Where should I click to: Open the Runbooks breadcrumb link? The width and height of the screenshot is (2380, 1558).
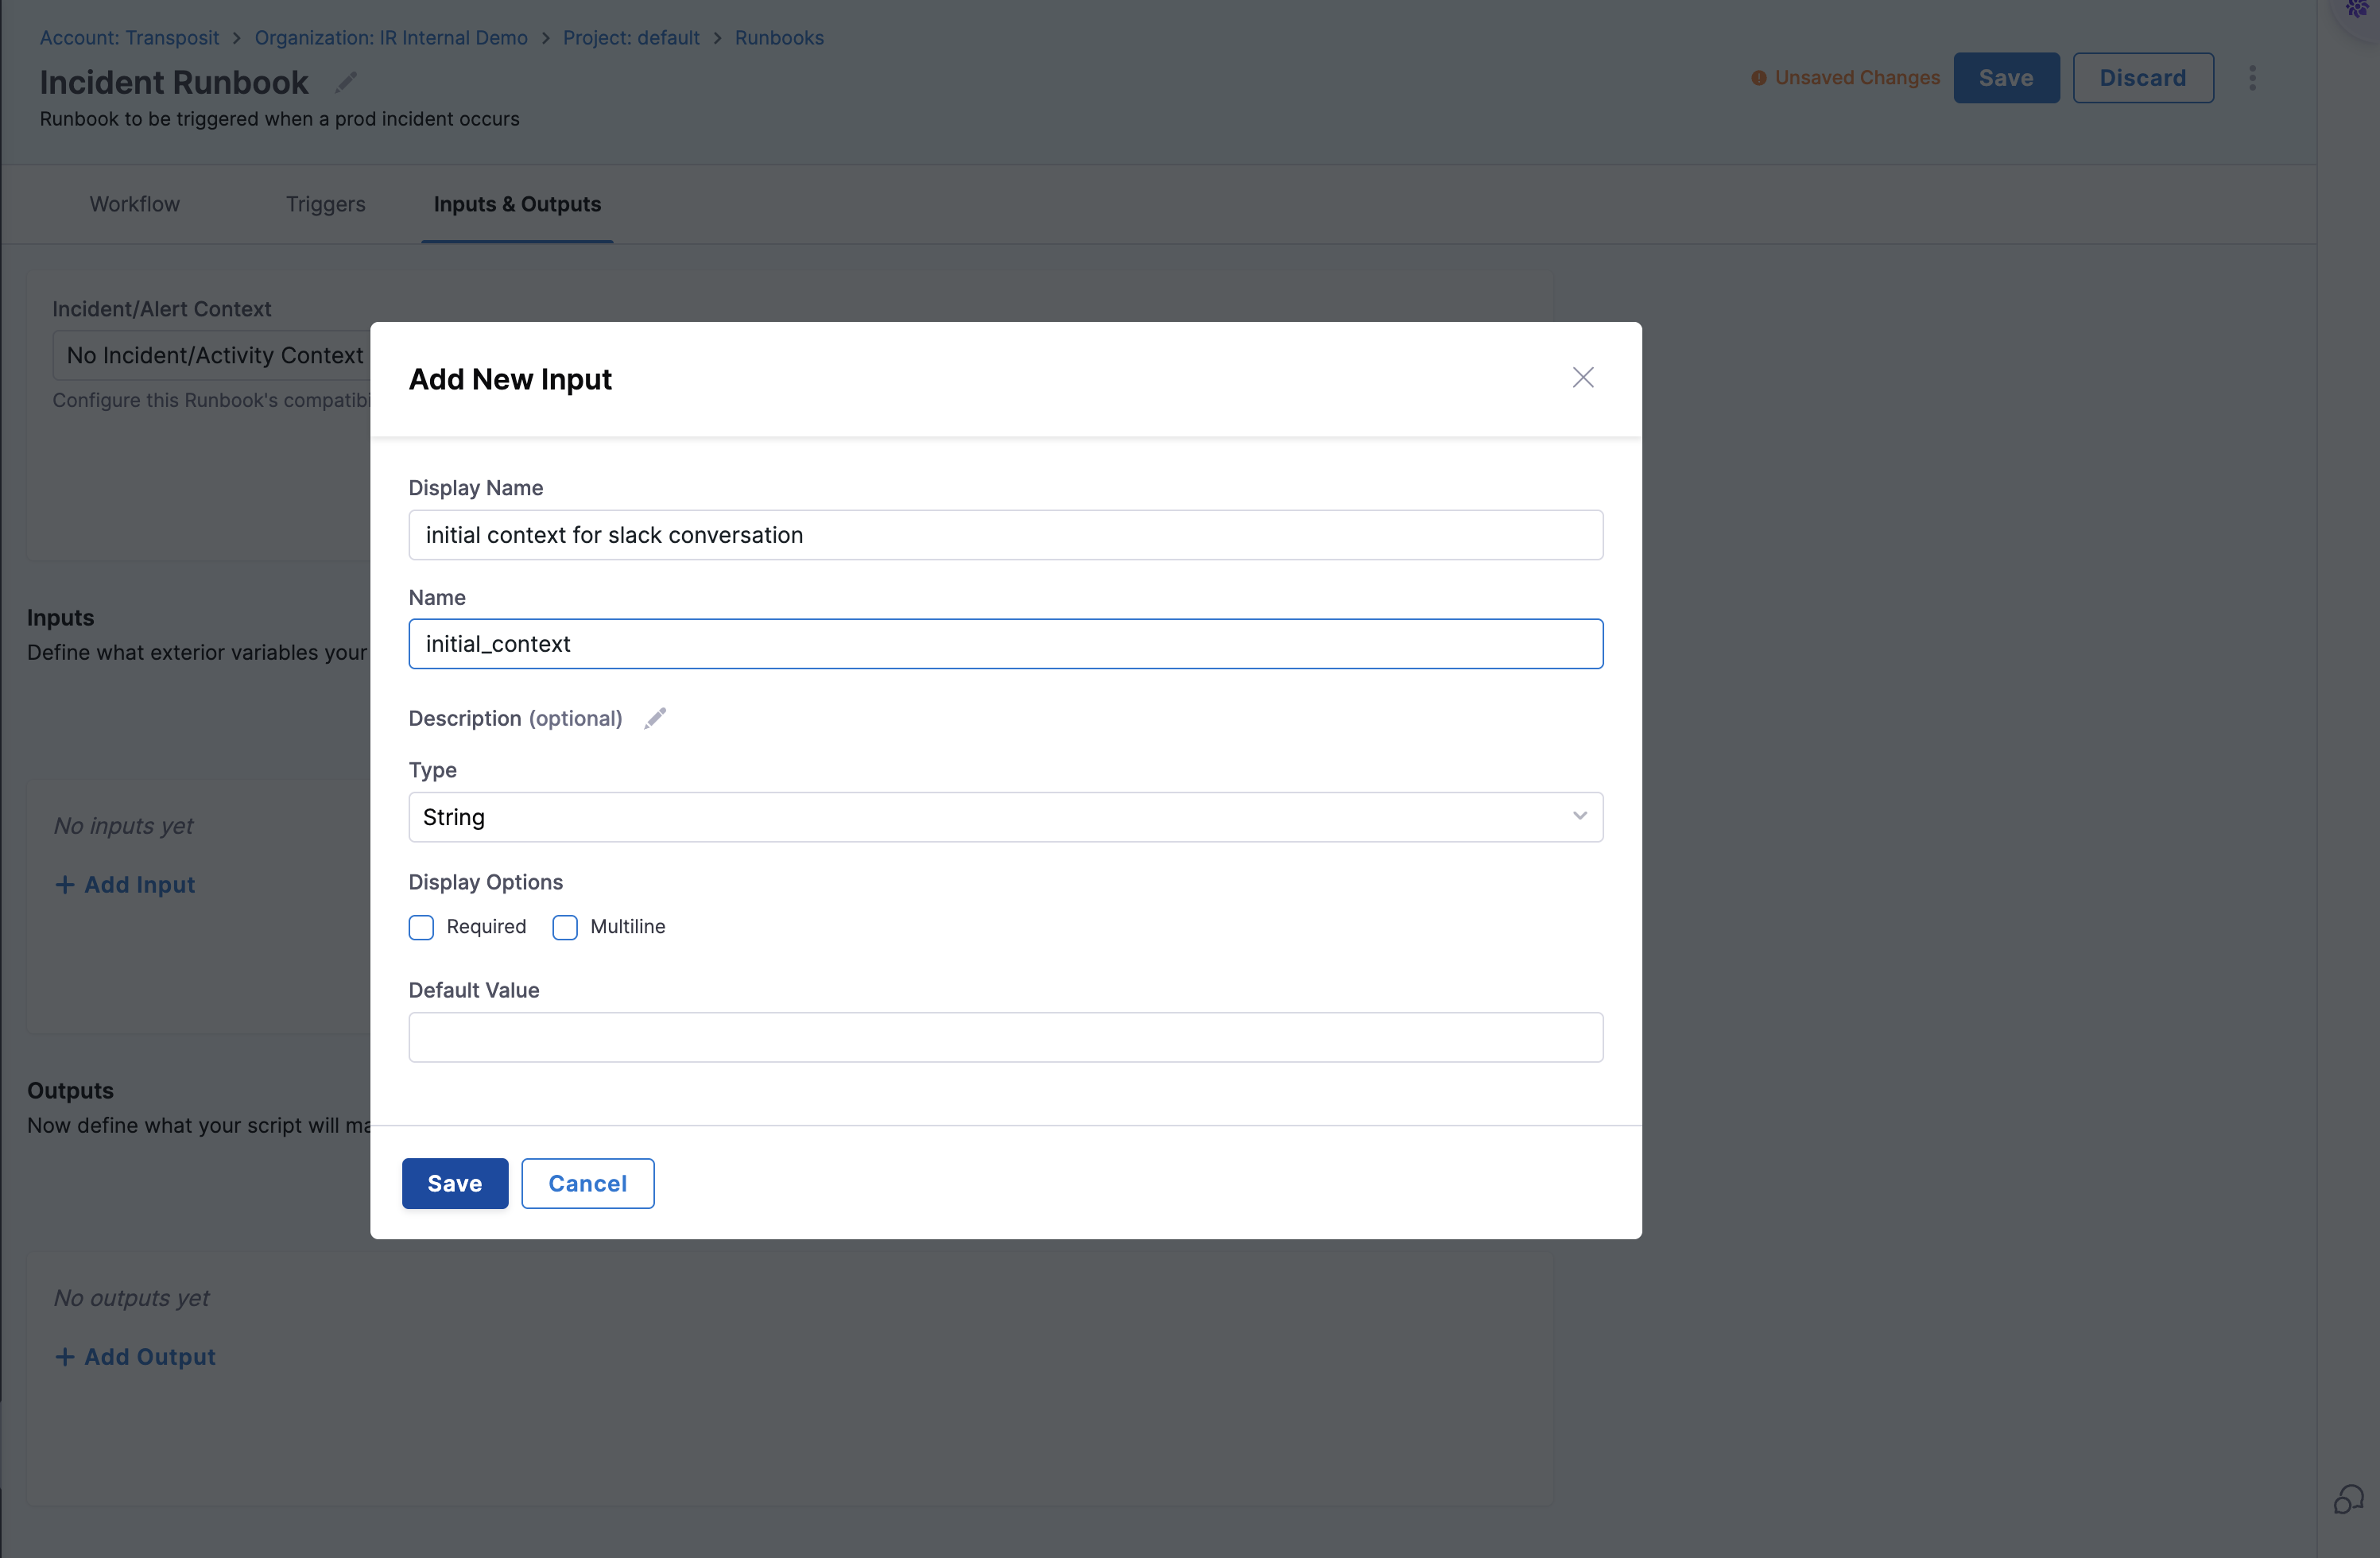coord(779,37)
